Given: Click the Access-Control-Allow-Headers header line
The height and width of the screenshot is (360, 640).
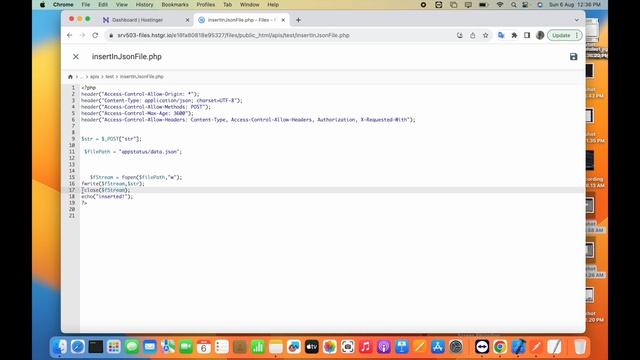Looking at the screenshot, I should click(248, 120).
